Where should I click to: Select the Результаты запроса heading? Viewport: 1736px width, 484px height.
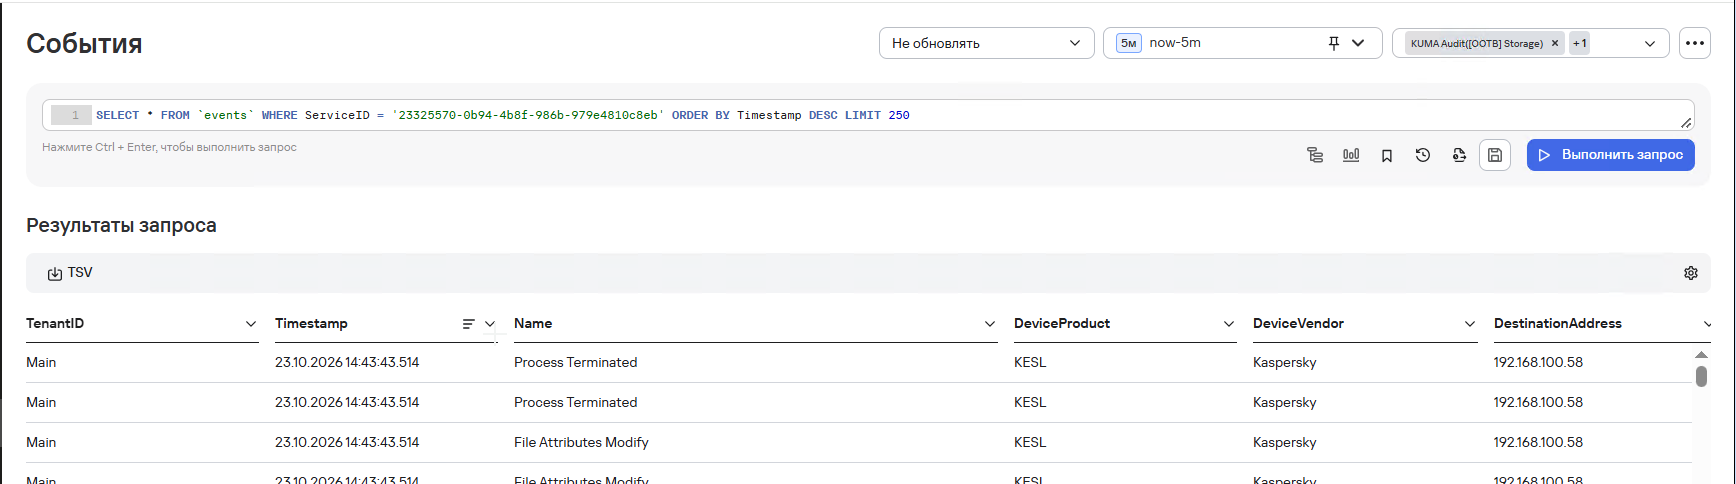(121, 225)
